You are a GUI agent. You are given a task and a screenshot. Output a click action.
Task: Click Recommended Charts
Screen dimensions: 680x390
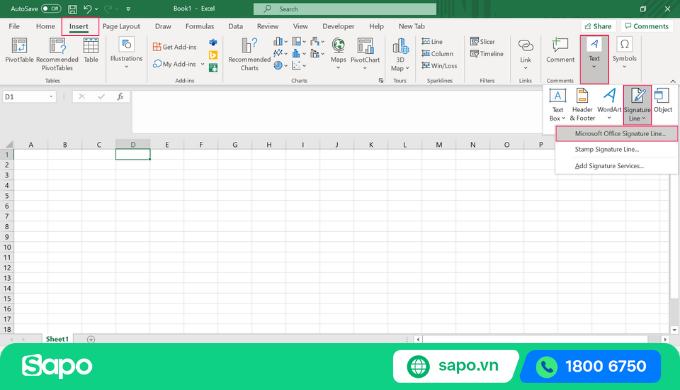(x=249, y=54)
